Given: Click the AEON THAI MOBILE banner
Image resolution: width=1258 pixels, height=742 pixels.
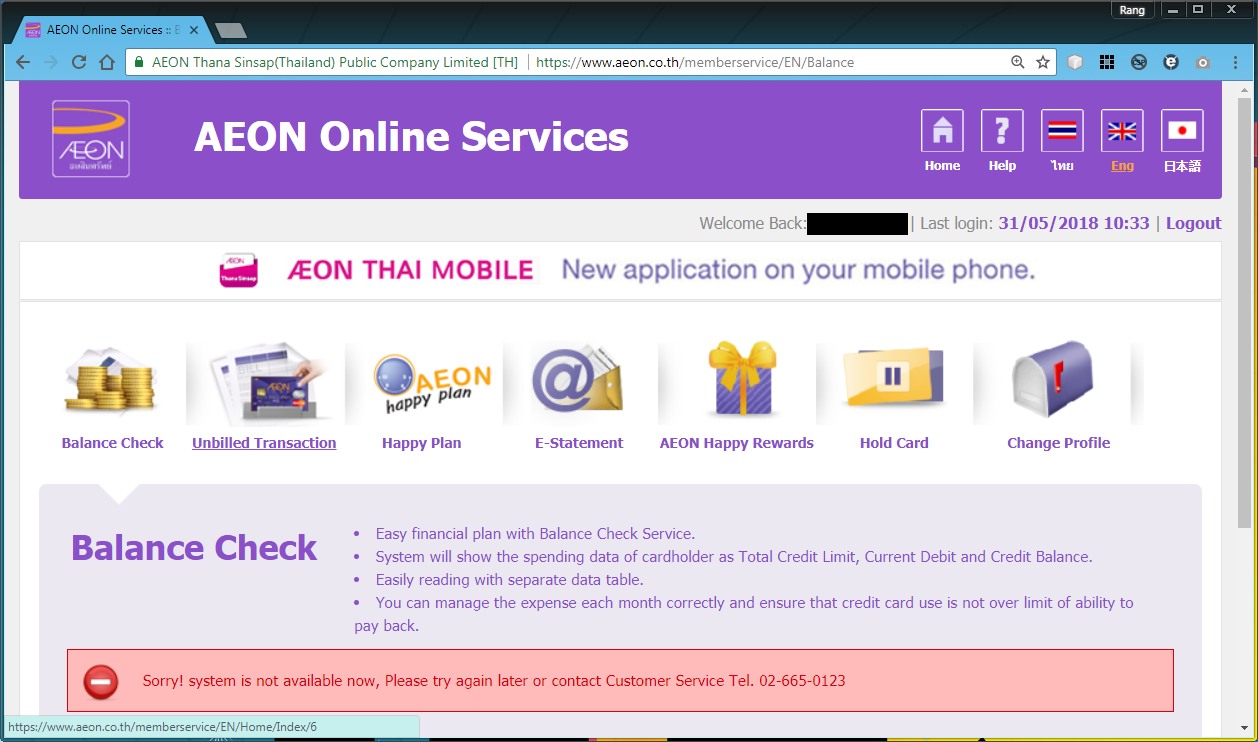Looking at the screenshot, I should pyautogui.click(x=620, y=270).
